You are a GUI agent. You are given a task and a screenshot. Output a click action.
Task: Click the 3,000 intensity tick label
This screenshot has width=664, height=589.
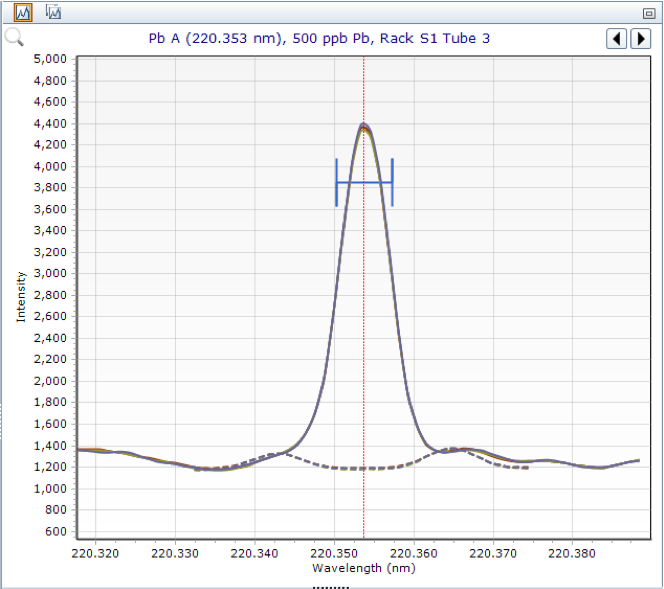50,273
